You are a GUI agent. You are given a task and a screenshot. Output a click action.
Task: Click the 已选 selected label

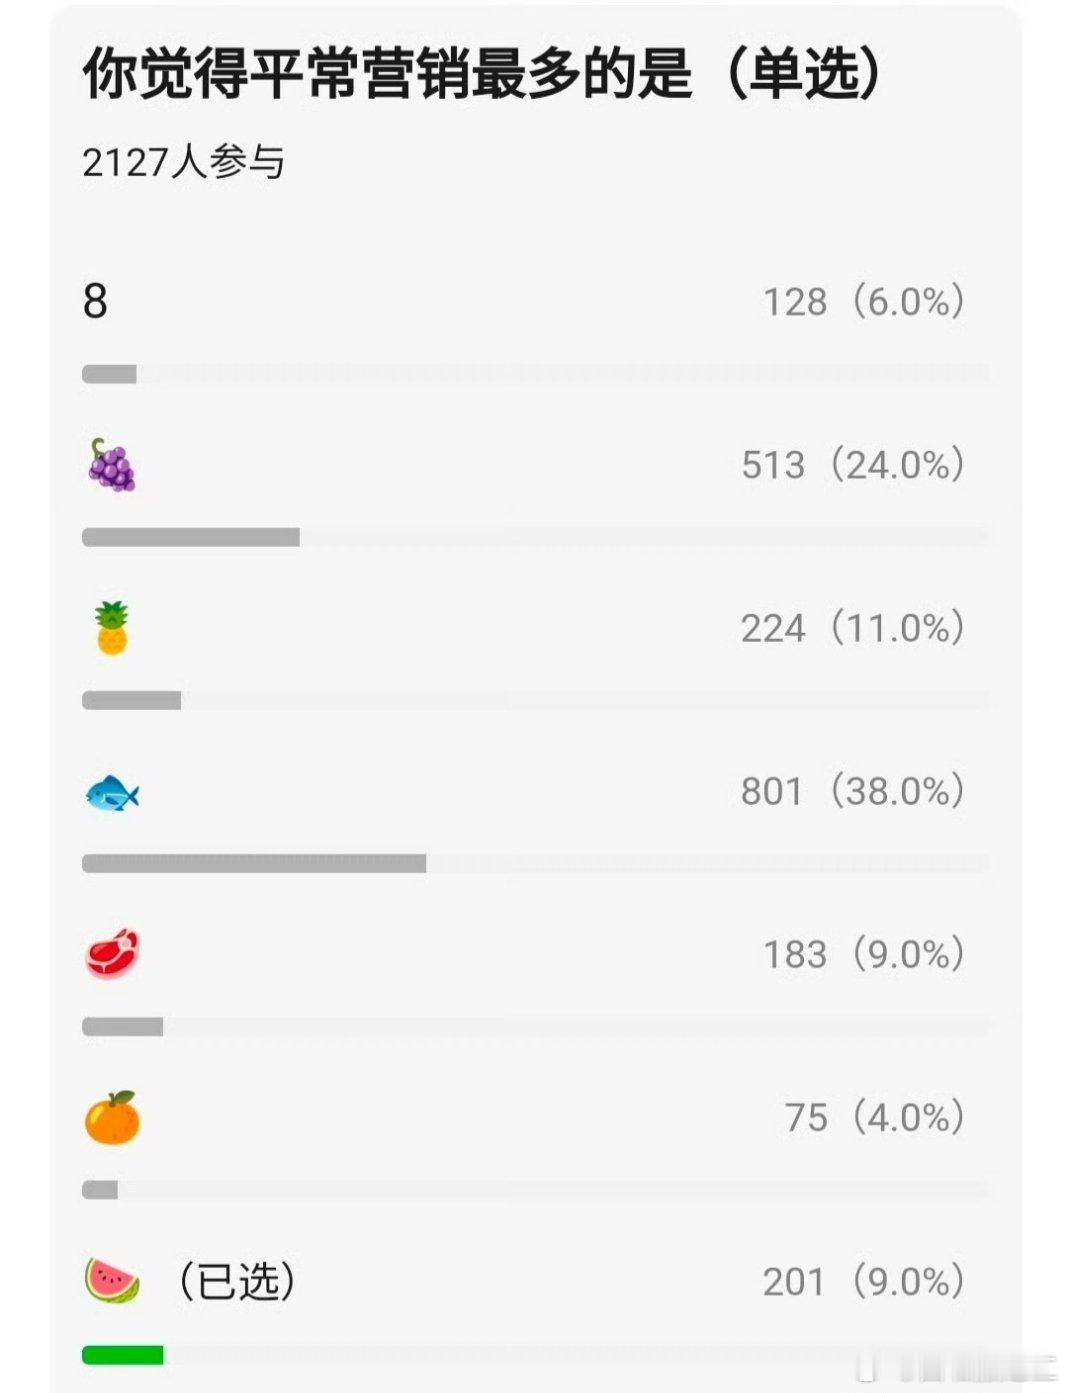tap(237, 1281)
